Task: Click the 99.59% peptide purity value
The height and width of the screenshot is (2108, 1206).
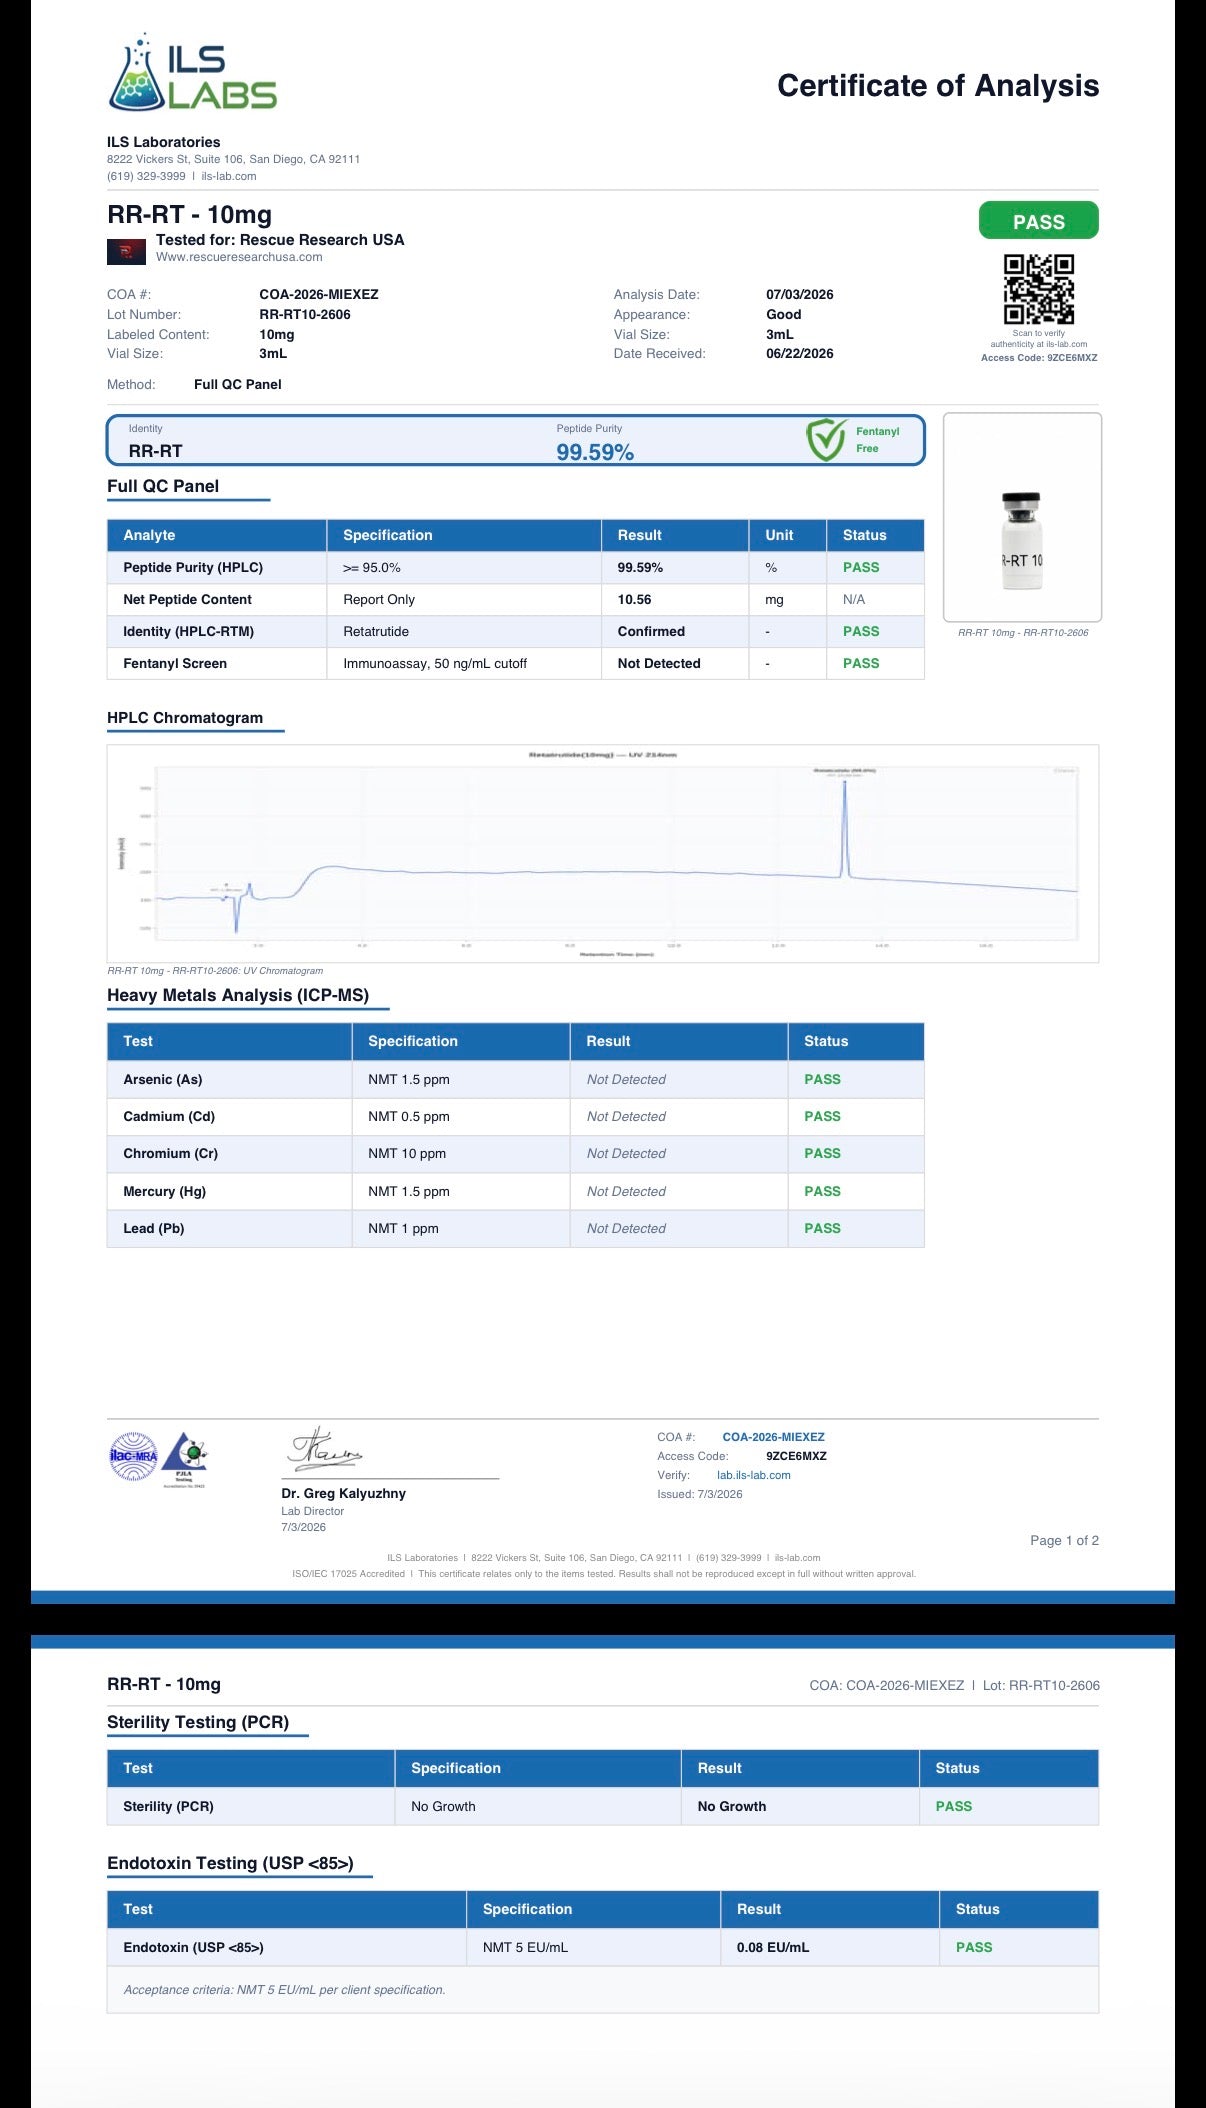Action: (x=595, y=452)
